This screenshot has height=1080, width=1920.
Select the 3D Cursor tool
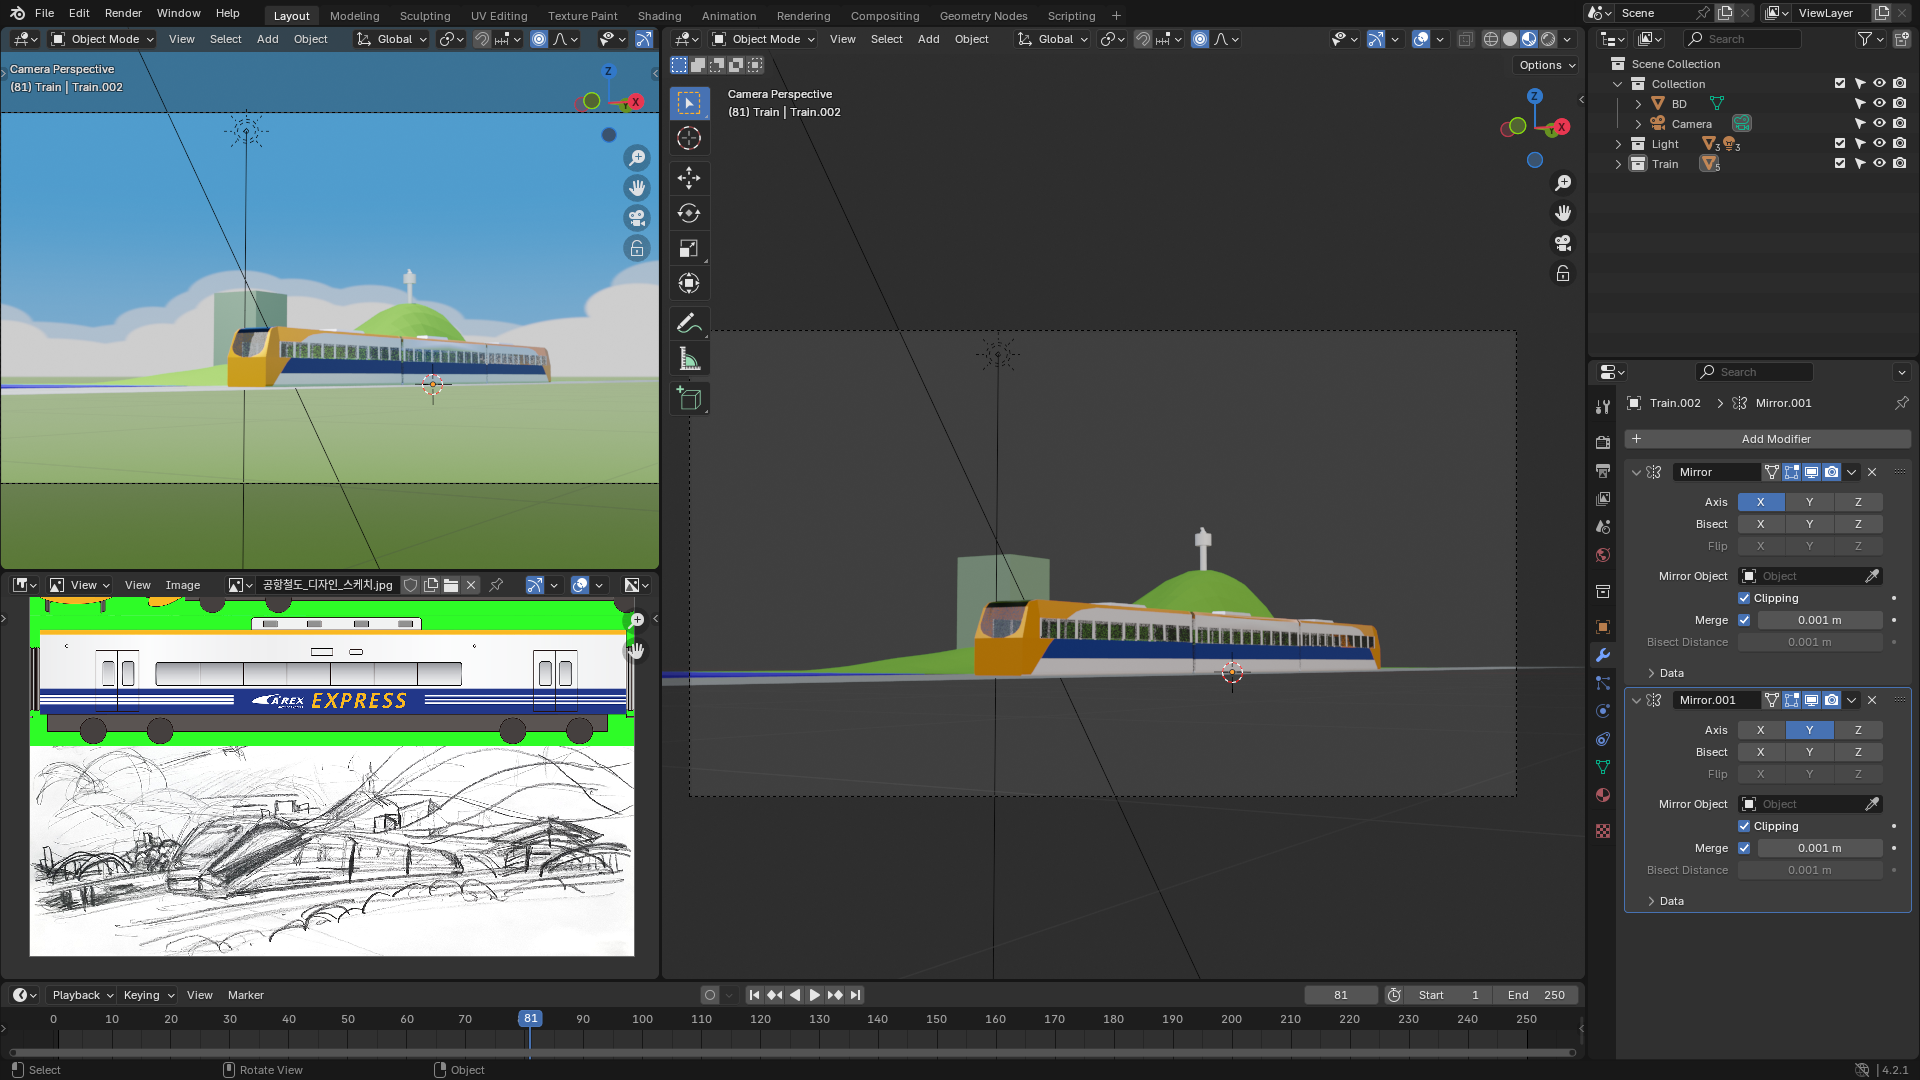tap(688, 138)
